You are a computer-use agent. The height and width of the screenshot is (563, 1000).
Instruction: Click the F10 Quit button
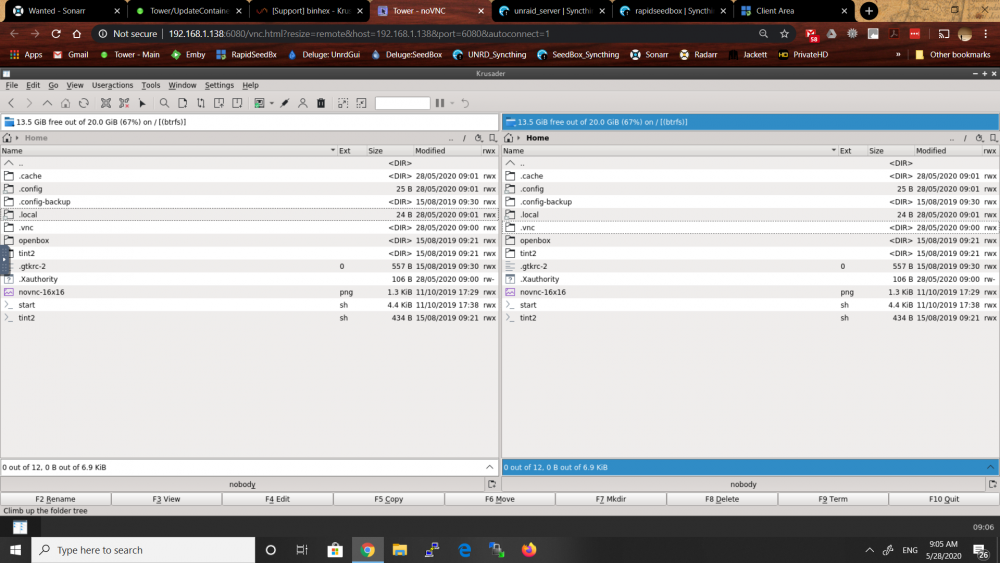(944, 499)
